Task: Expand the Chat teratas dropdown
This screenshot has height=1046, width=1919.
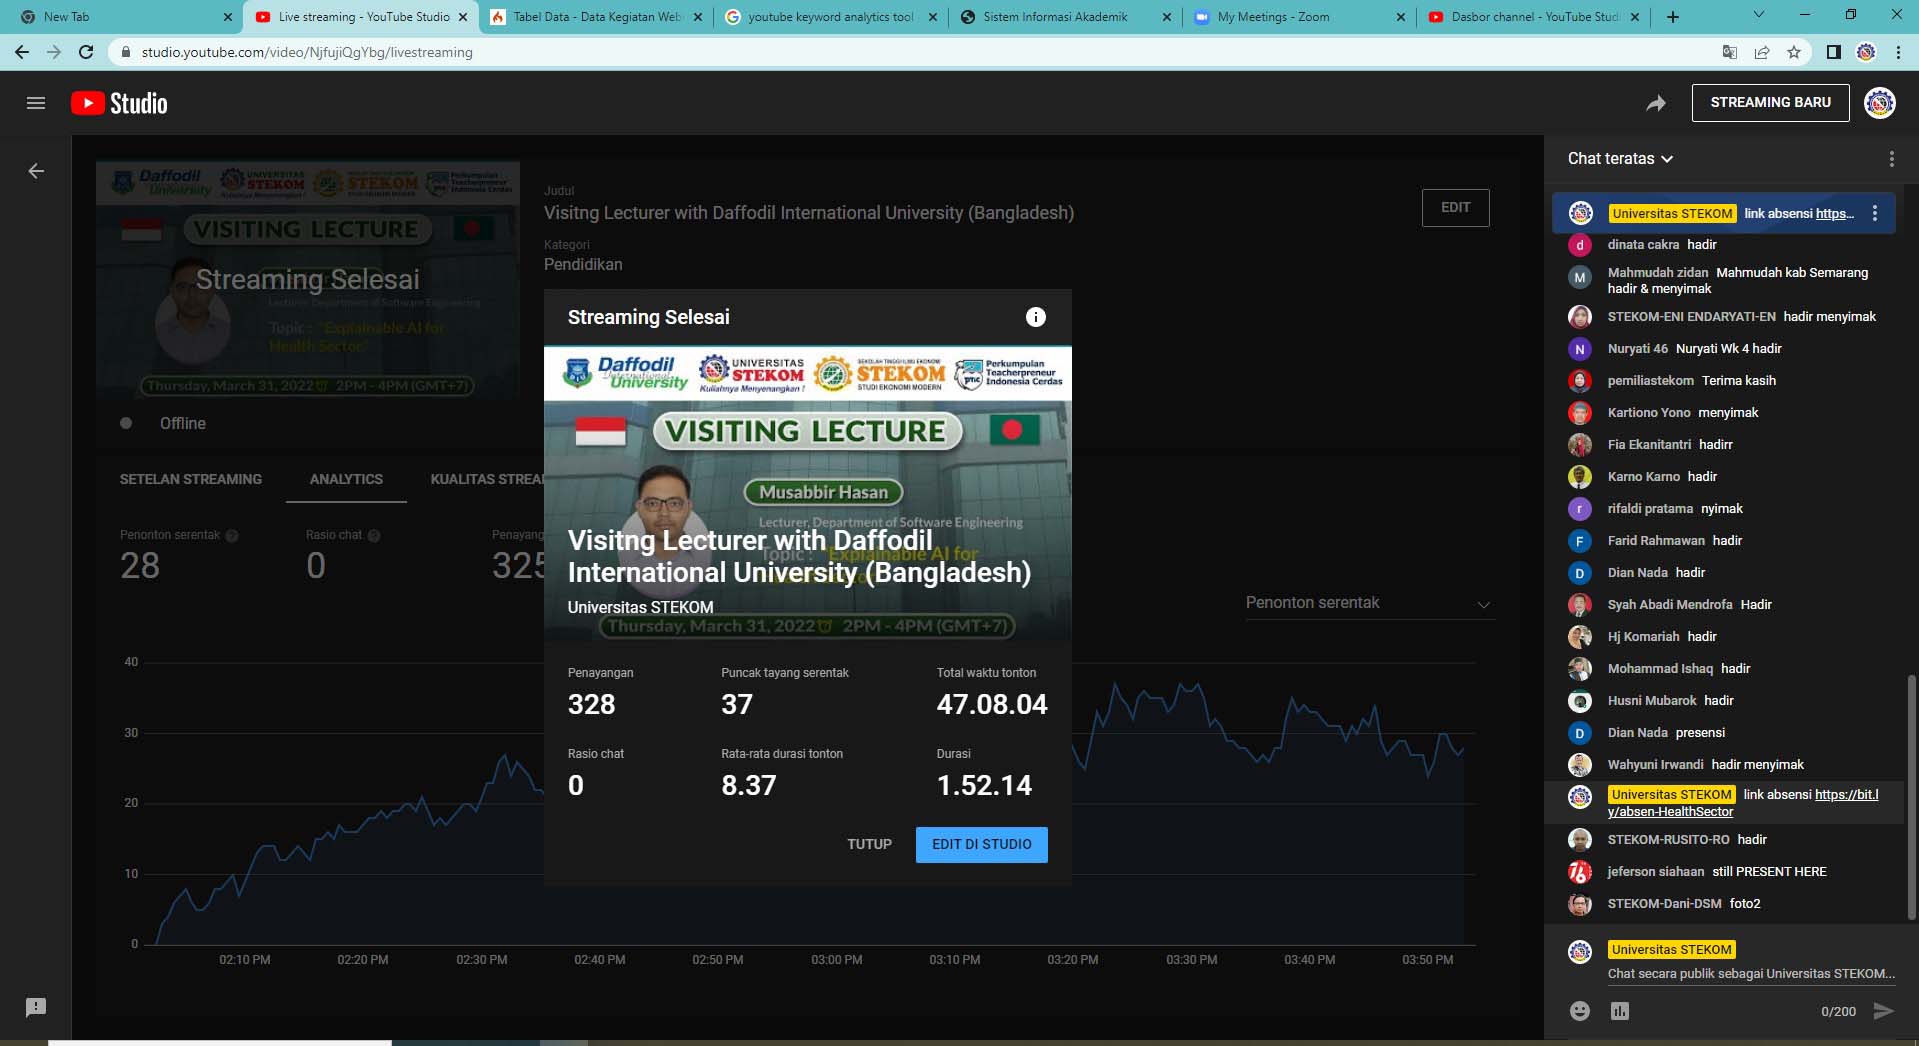Action: 1620,159
